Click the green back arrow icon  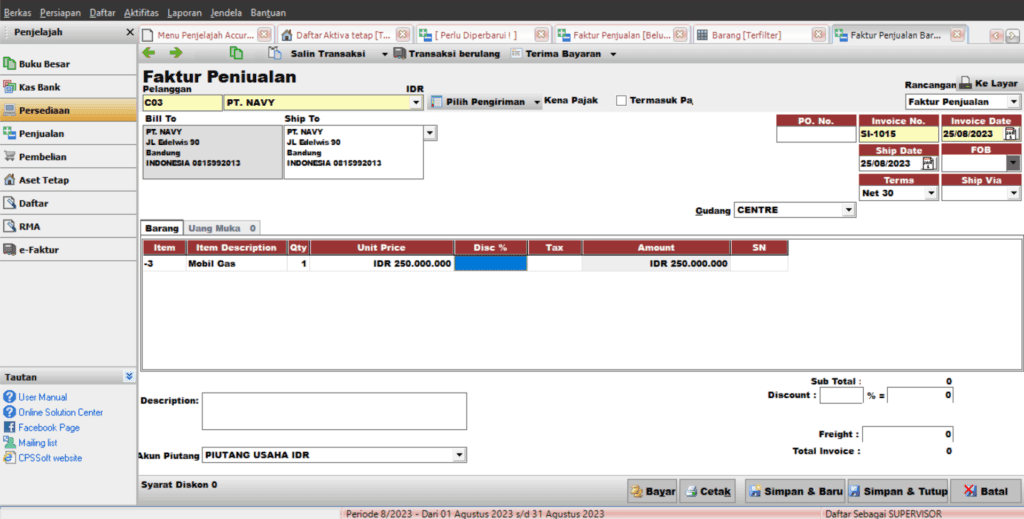click(149, 53)
